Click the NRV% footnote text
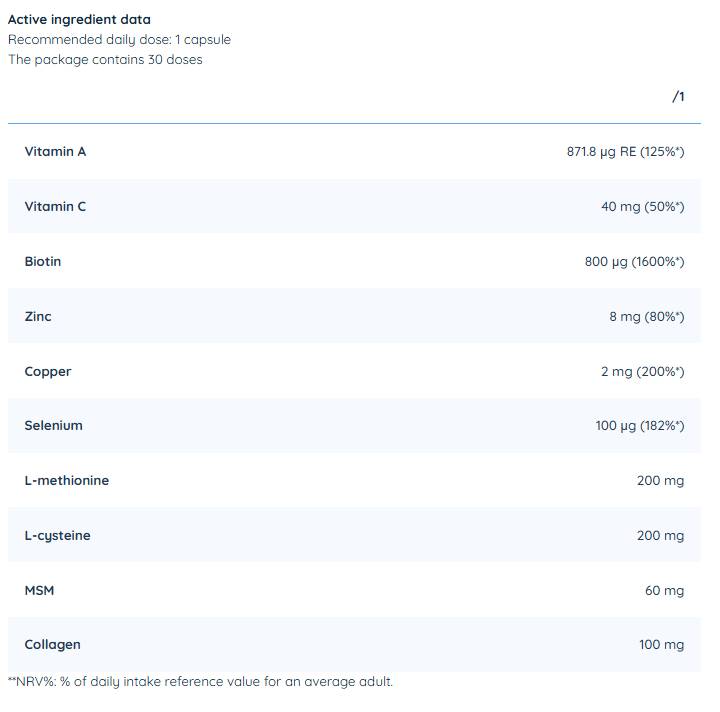The image size is (720, 712). (x=201, y=681)
